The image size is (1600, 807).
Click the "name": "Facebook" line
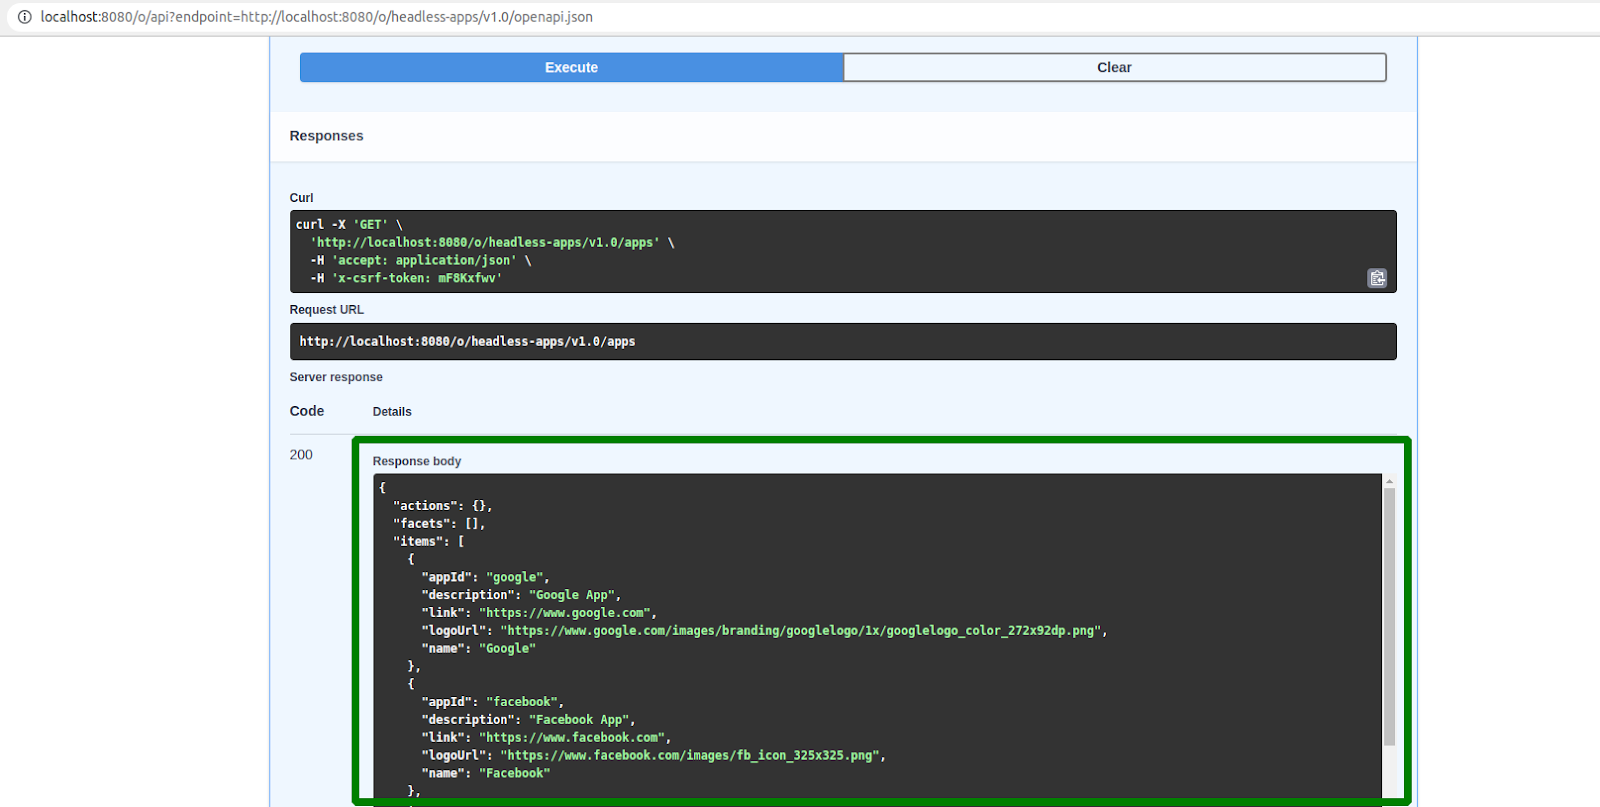click(485, 774)
